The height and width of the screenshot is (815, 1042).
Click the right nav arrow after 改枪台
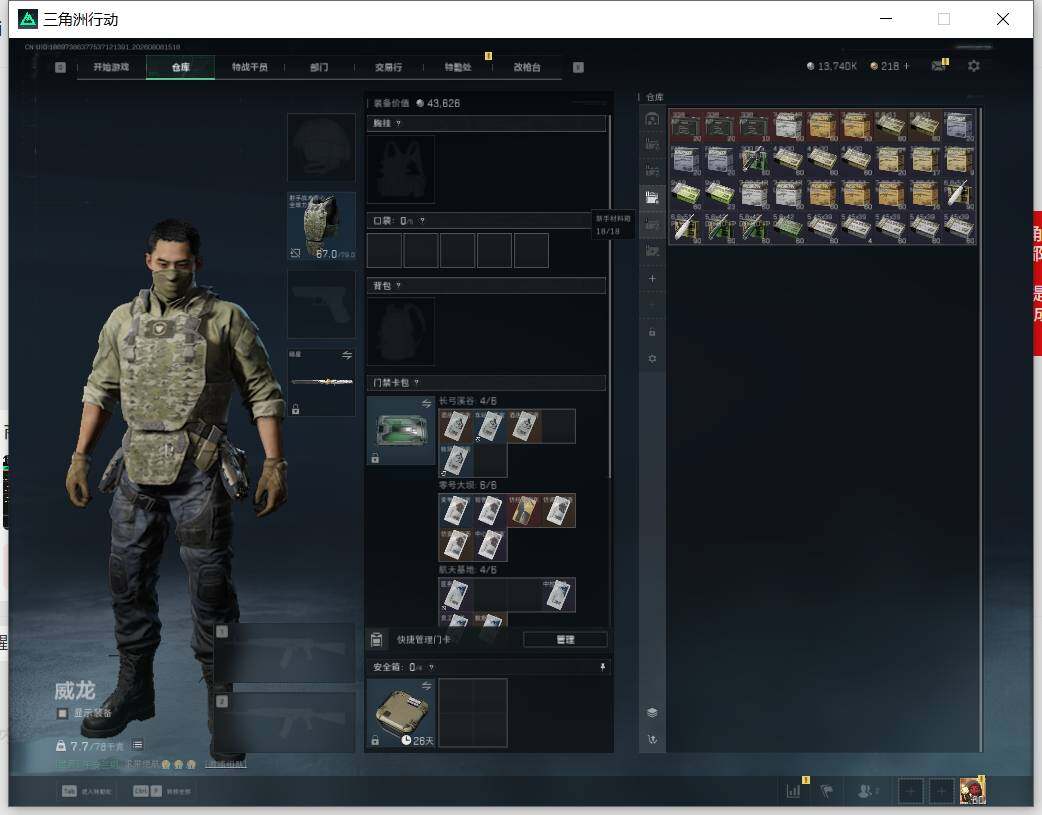tap(578, 67)
